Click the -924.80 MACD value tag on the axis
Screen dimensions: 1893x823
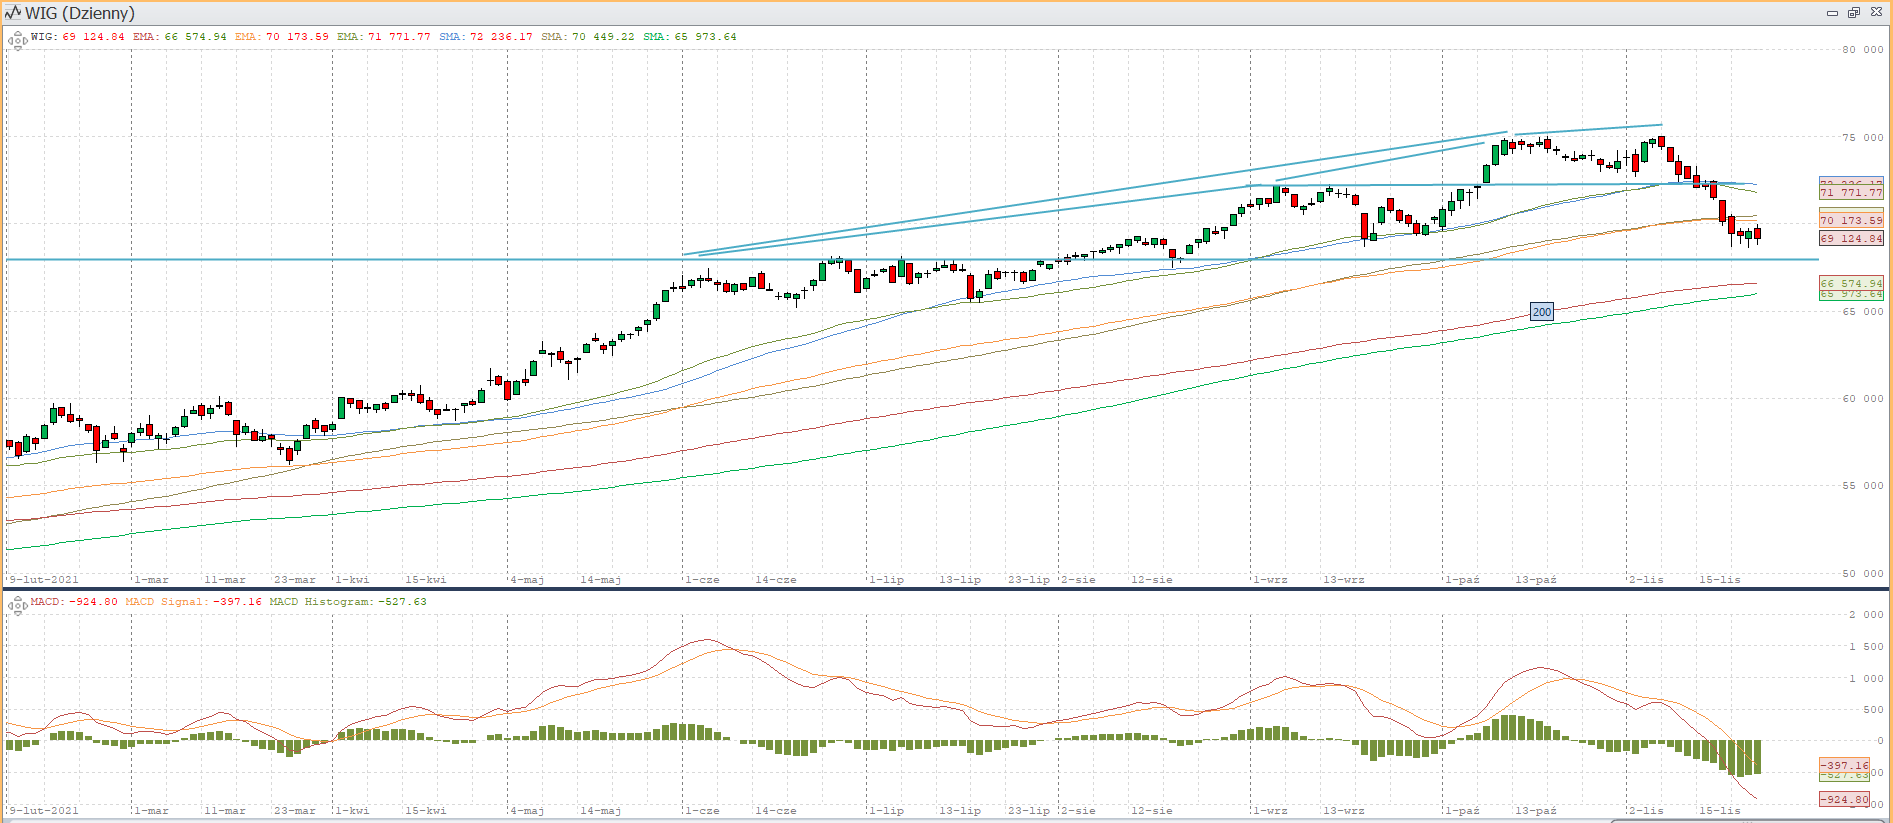[1844, 800]
